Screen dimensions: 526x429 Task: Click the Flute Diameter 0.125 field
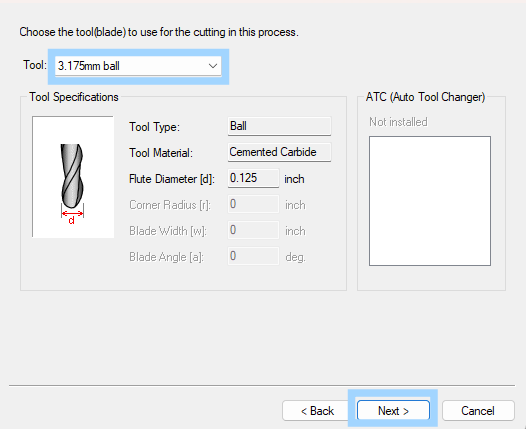[253, 178]
